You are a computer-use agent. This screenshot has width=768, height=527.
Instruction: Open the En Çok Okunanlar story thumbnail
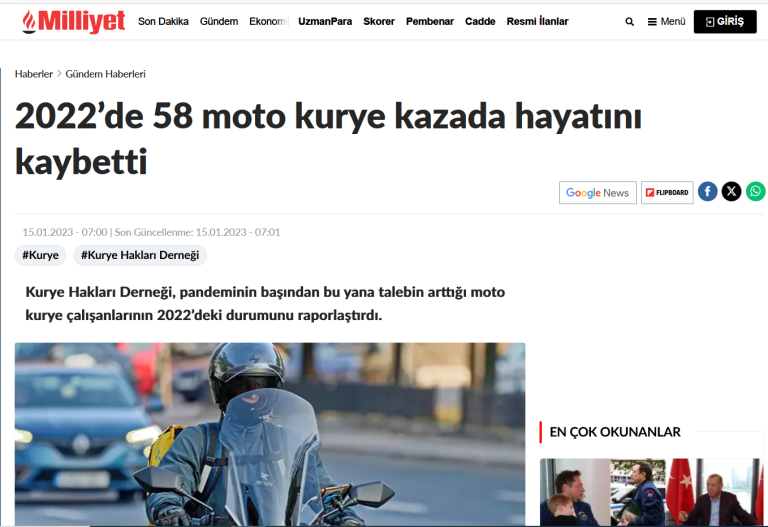click(x=651, y=492)
